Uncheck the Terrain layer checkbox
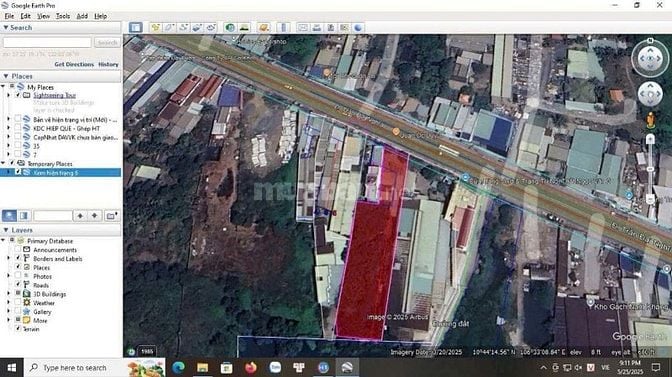 pos(18,329)
